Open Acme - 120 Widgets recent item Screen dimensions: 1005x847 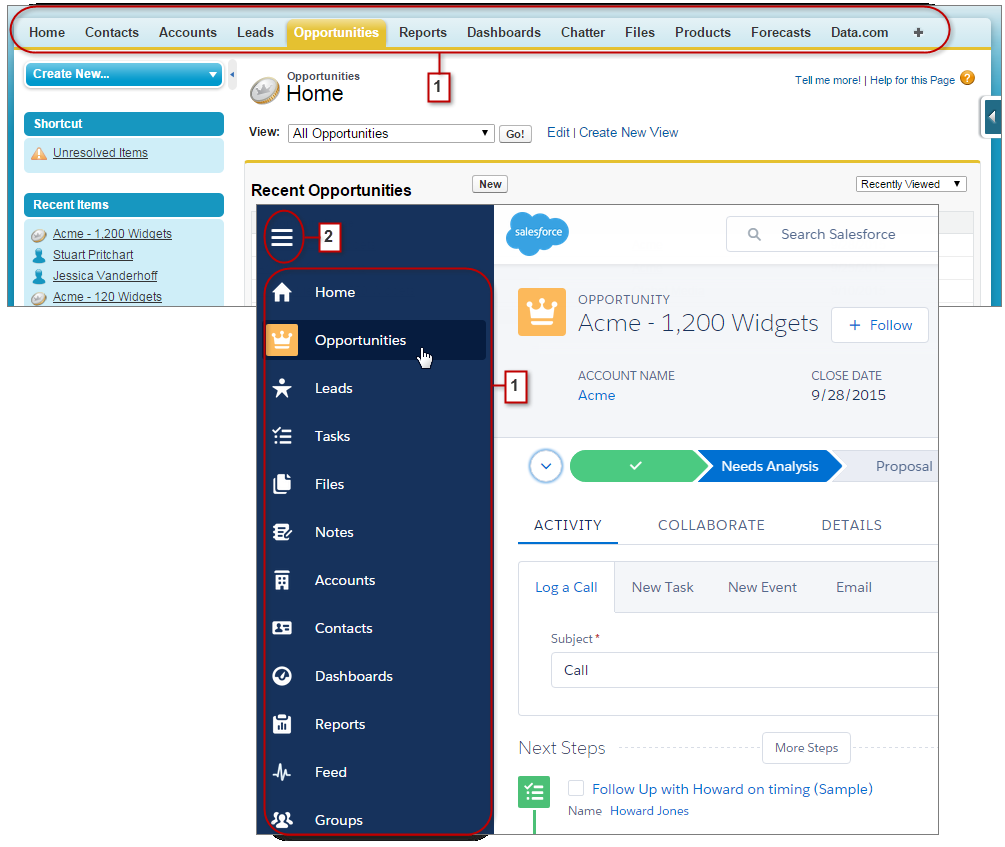coord(107,297)
